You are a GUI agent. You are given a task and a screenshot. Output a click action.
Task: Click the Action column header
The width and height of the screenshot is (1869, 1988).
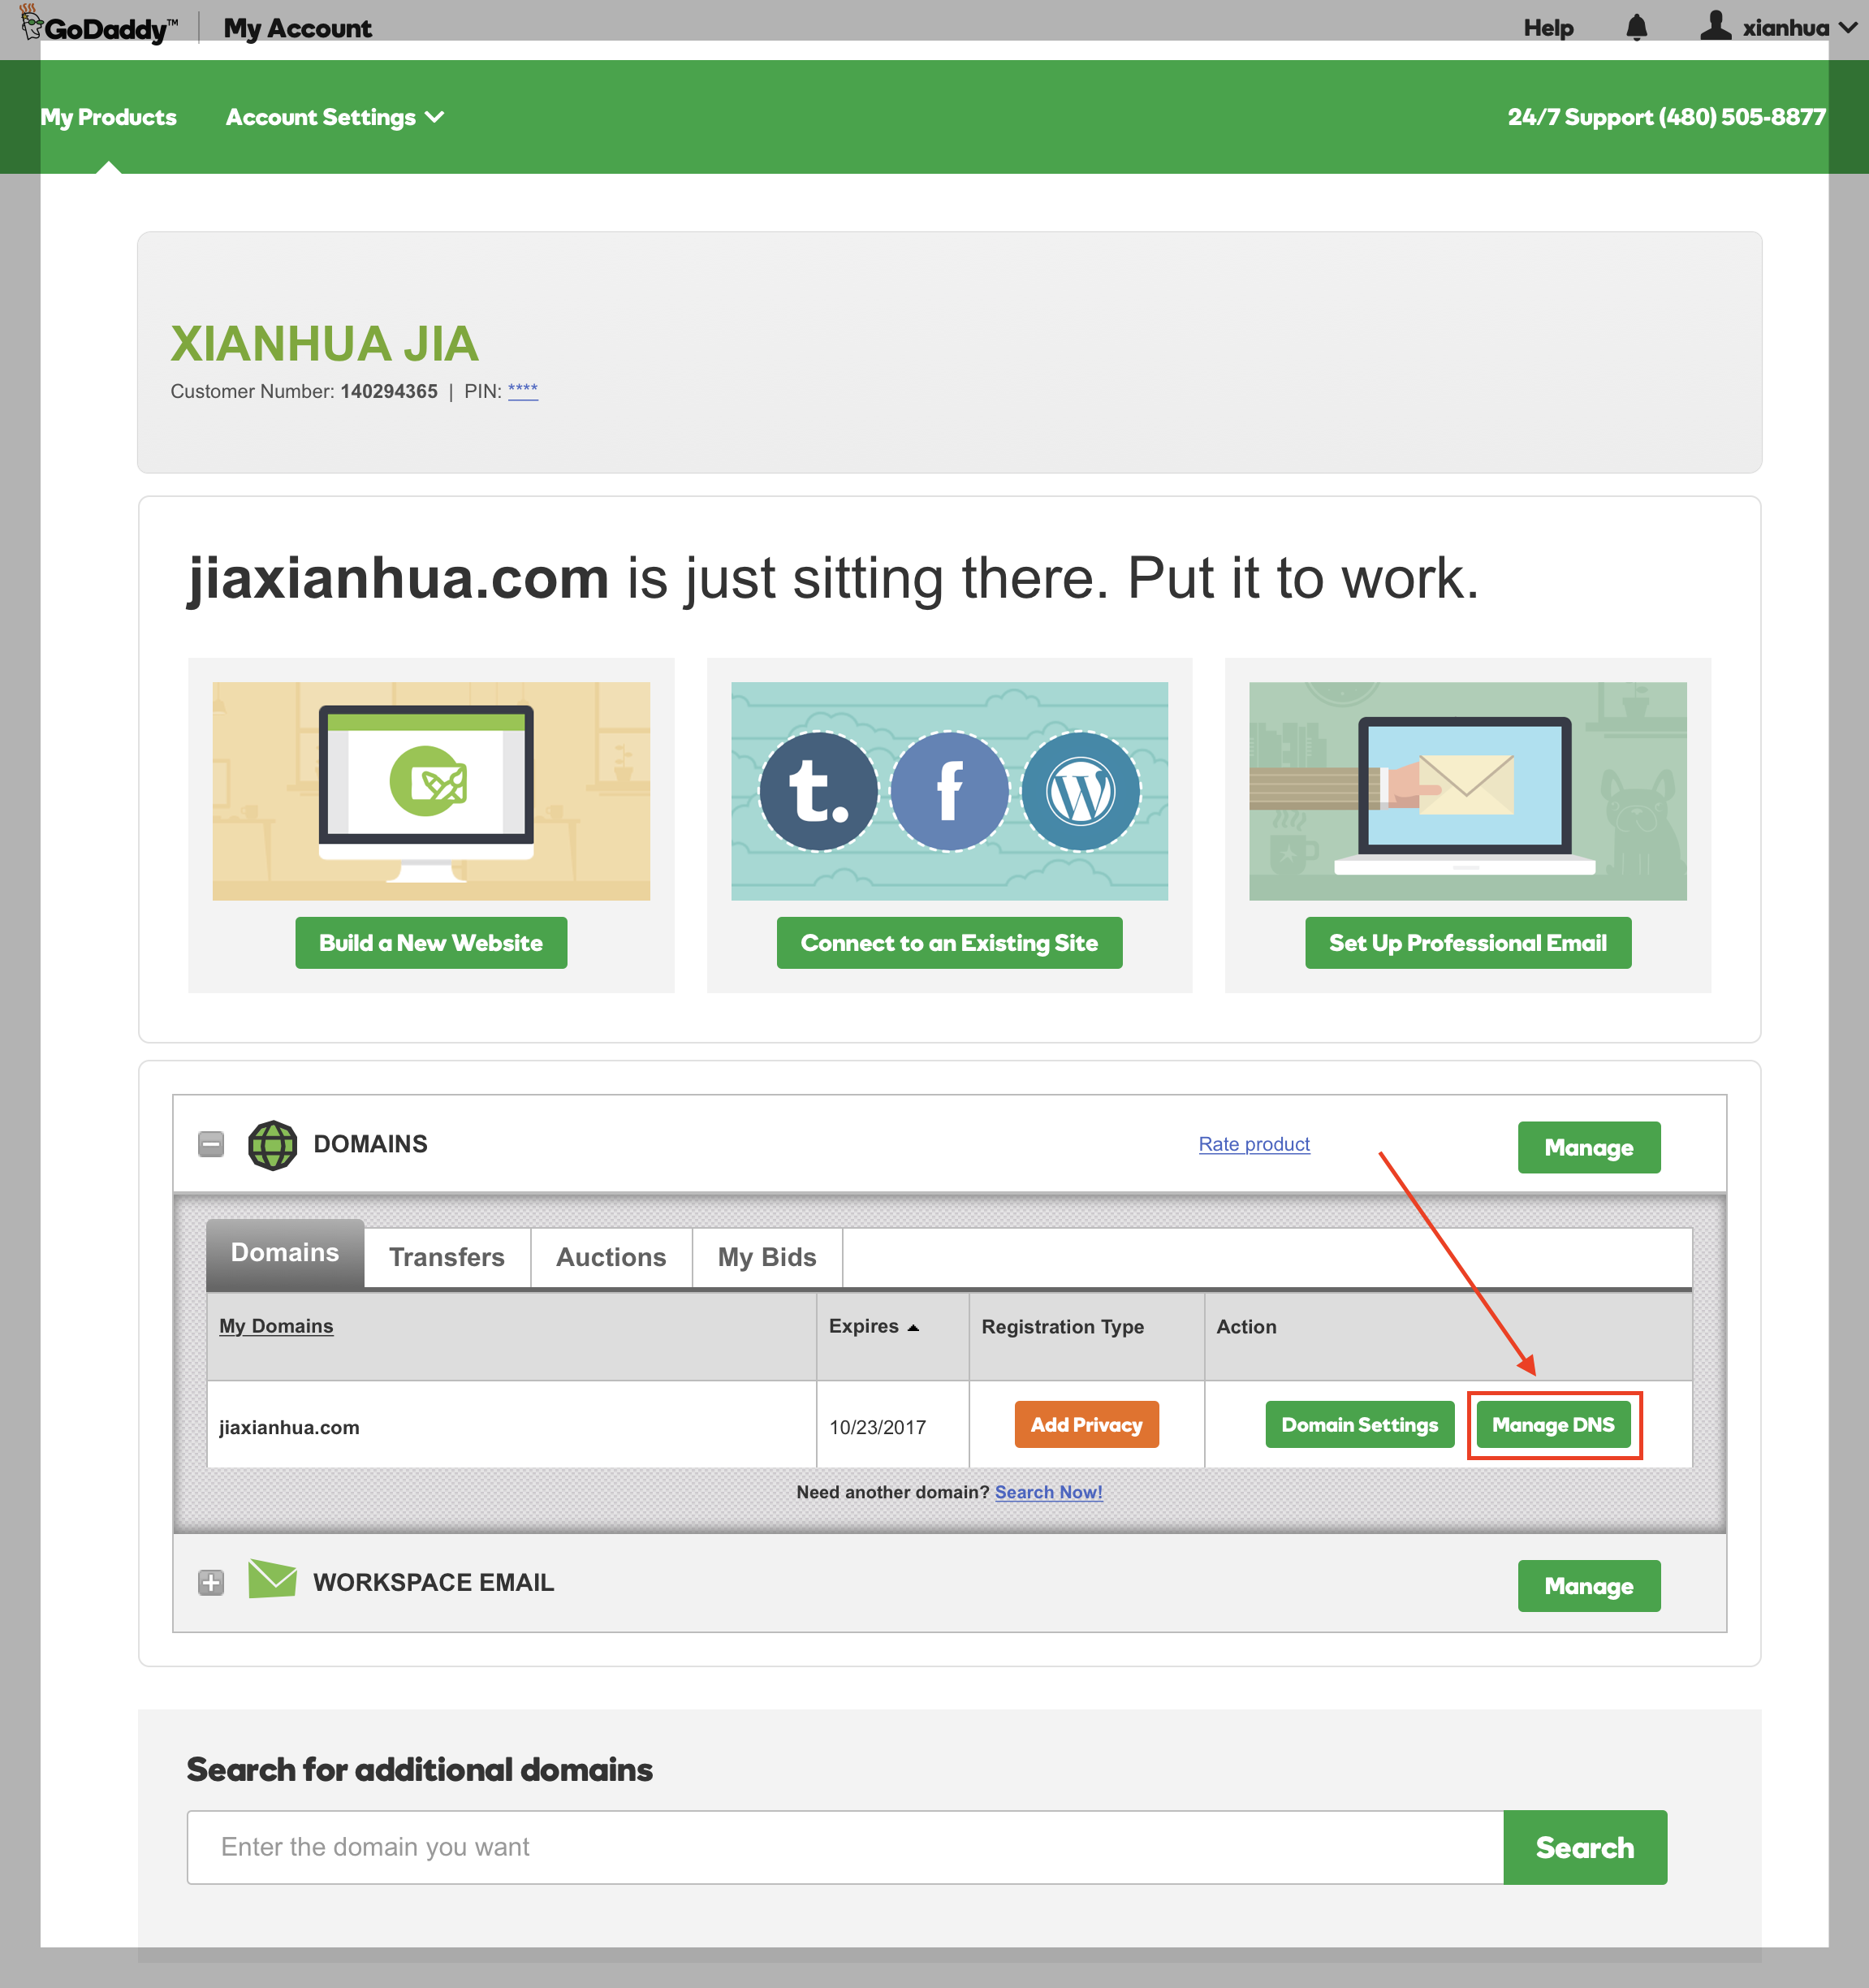(1246, 1327)
